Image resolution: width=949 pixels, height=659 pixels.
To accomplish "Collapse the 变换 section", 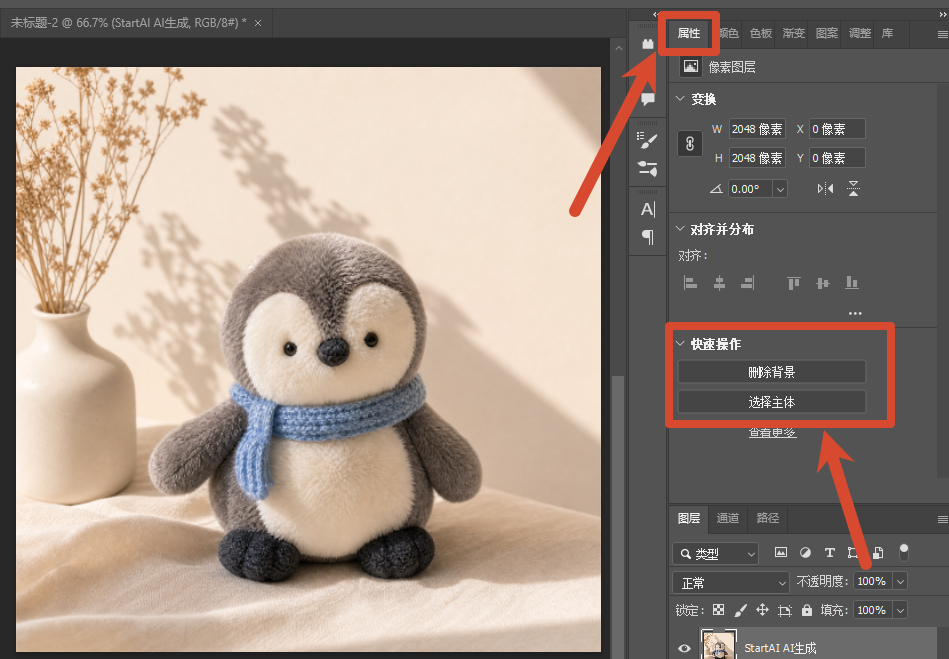I will [680, 99].
